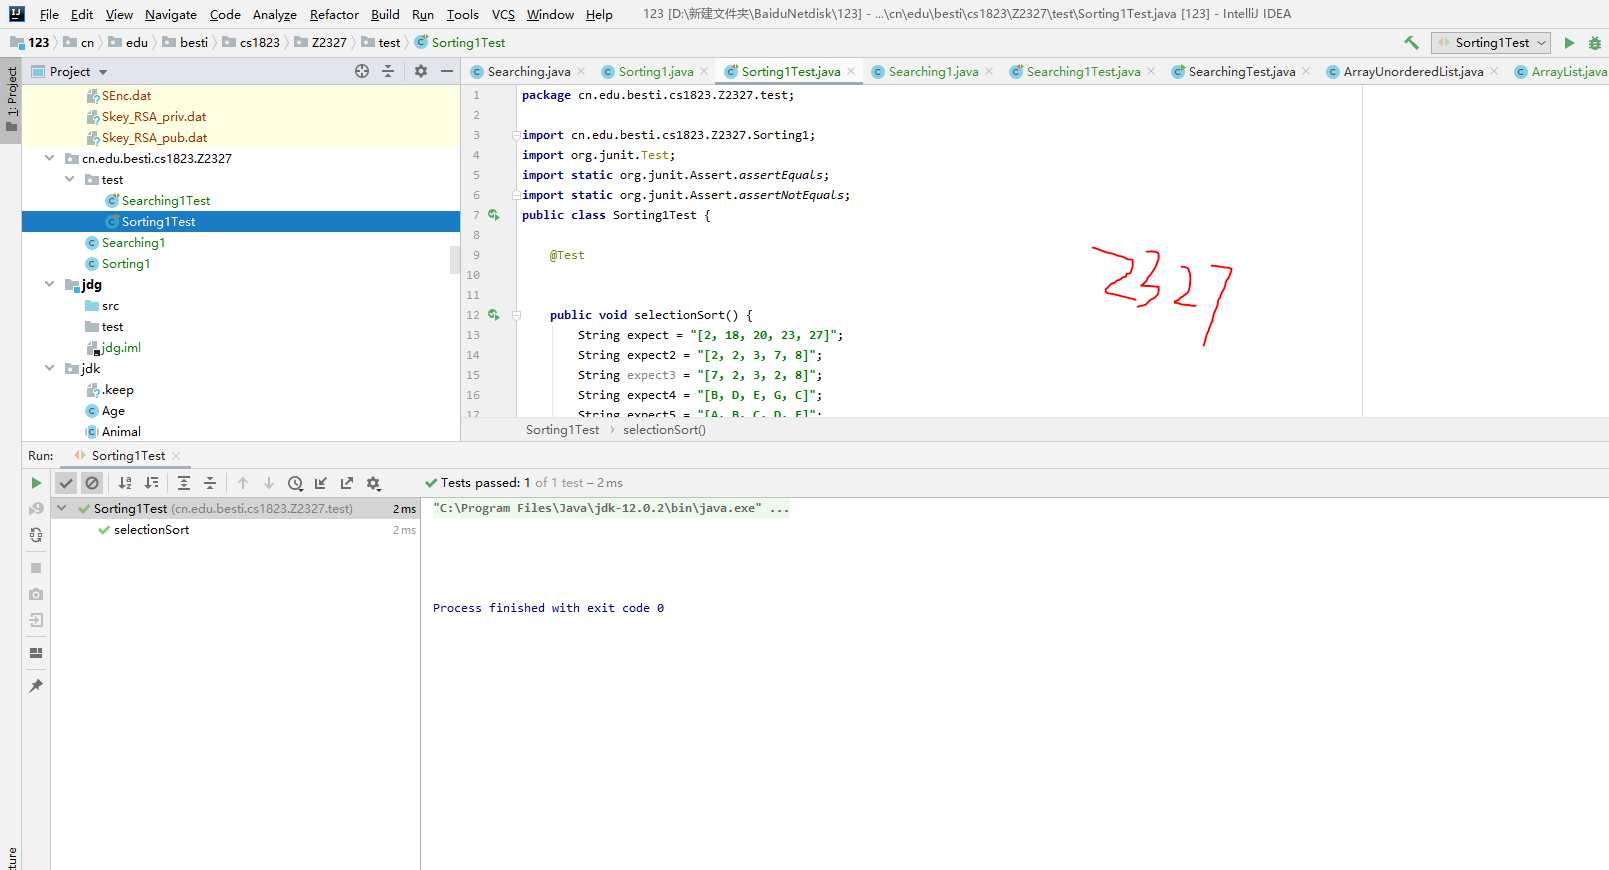1609x870 pixels.
Task: Close the Sorting1.java editor tab
Action: click(704, 71)
